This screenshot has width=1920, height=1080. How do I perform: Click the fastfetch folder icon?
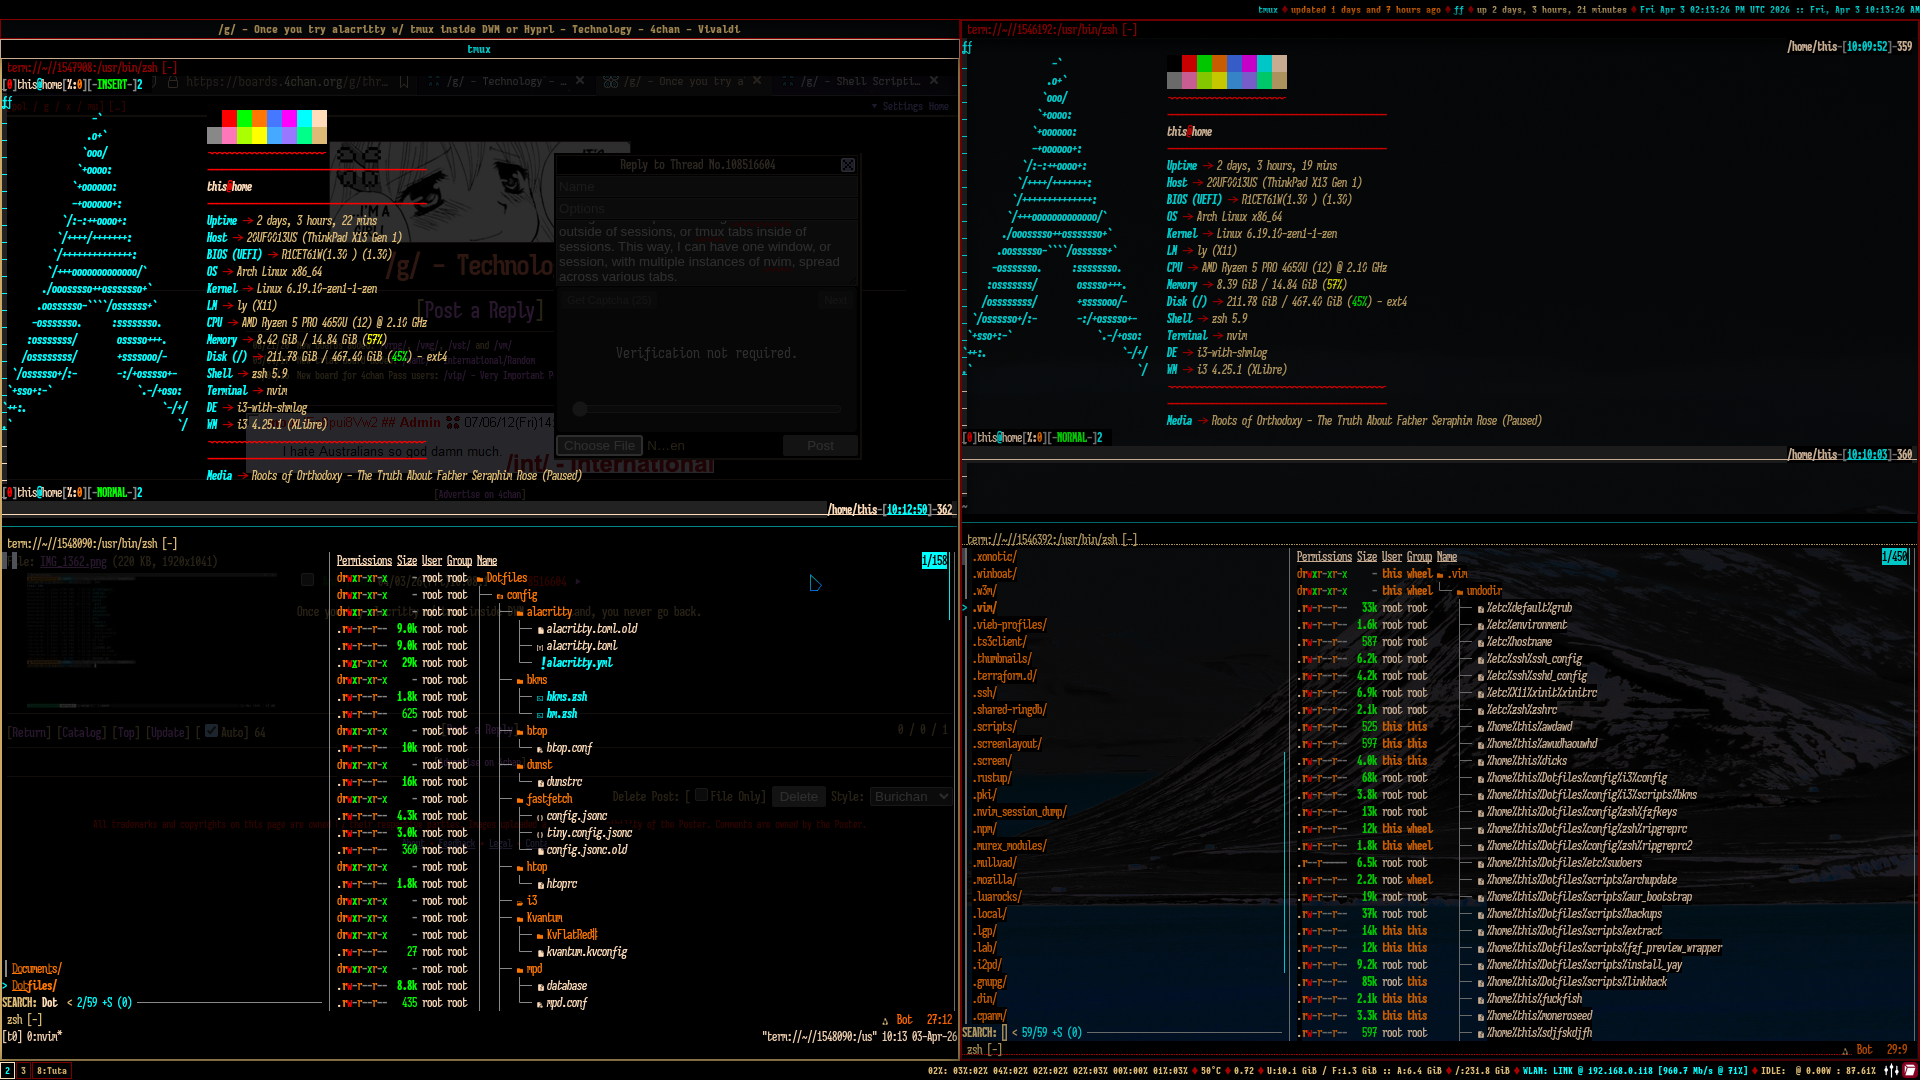pos(520,800)
